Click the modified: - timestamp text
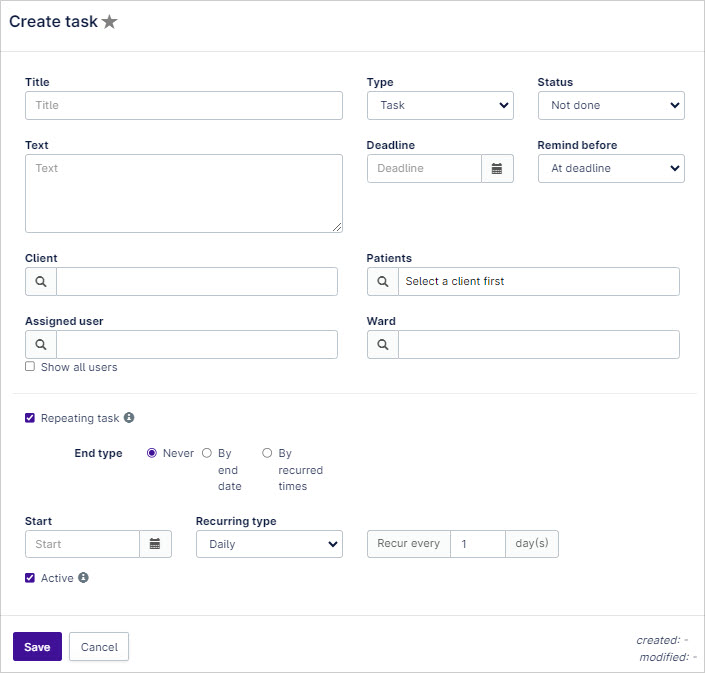Image resolution: width=705 pixels, height=673 pixels. [667, 657]
